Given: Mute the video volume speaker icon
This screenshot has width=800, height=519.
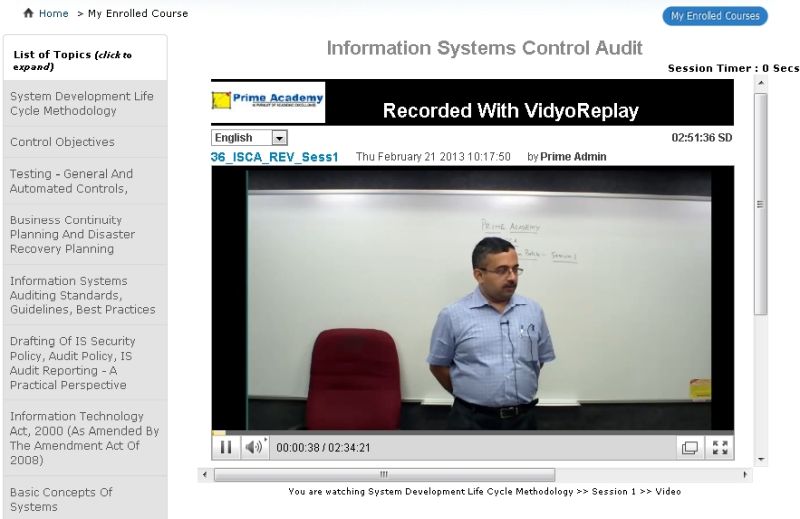Looking at the screenshot, I should point(253,448).
